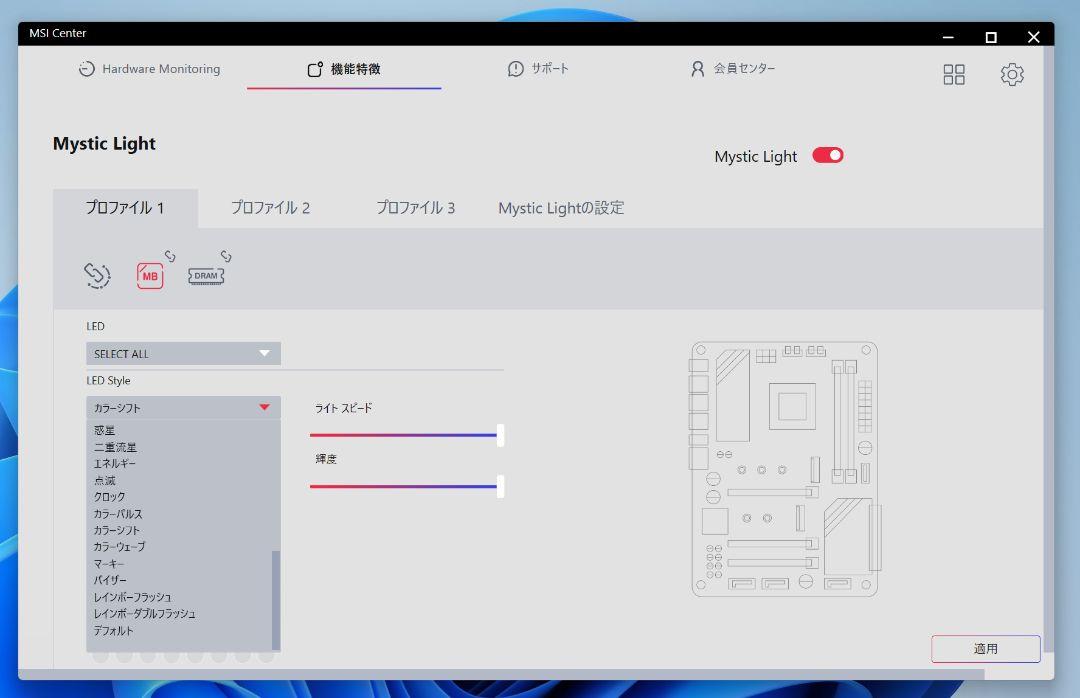The image size is (1080, 698).
Task: Open the 機能特徴 tab
Action: point(344,69)
